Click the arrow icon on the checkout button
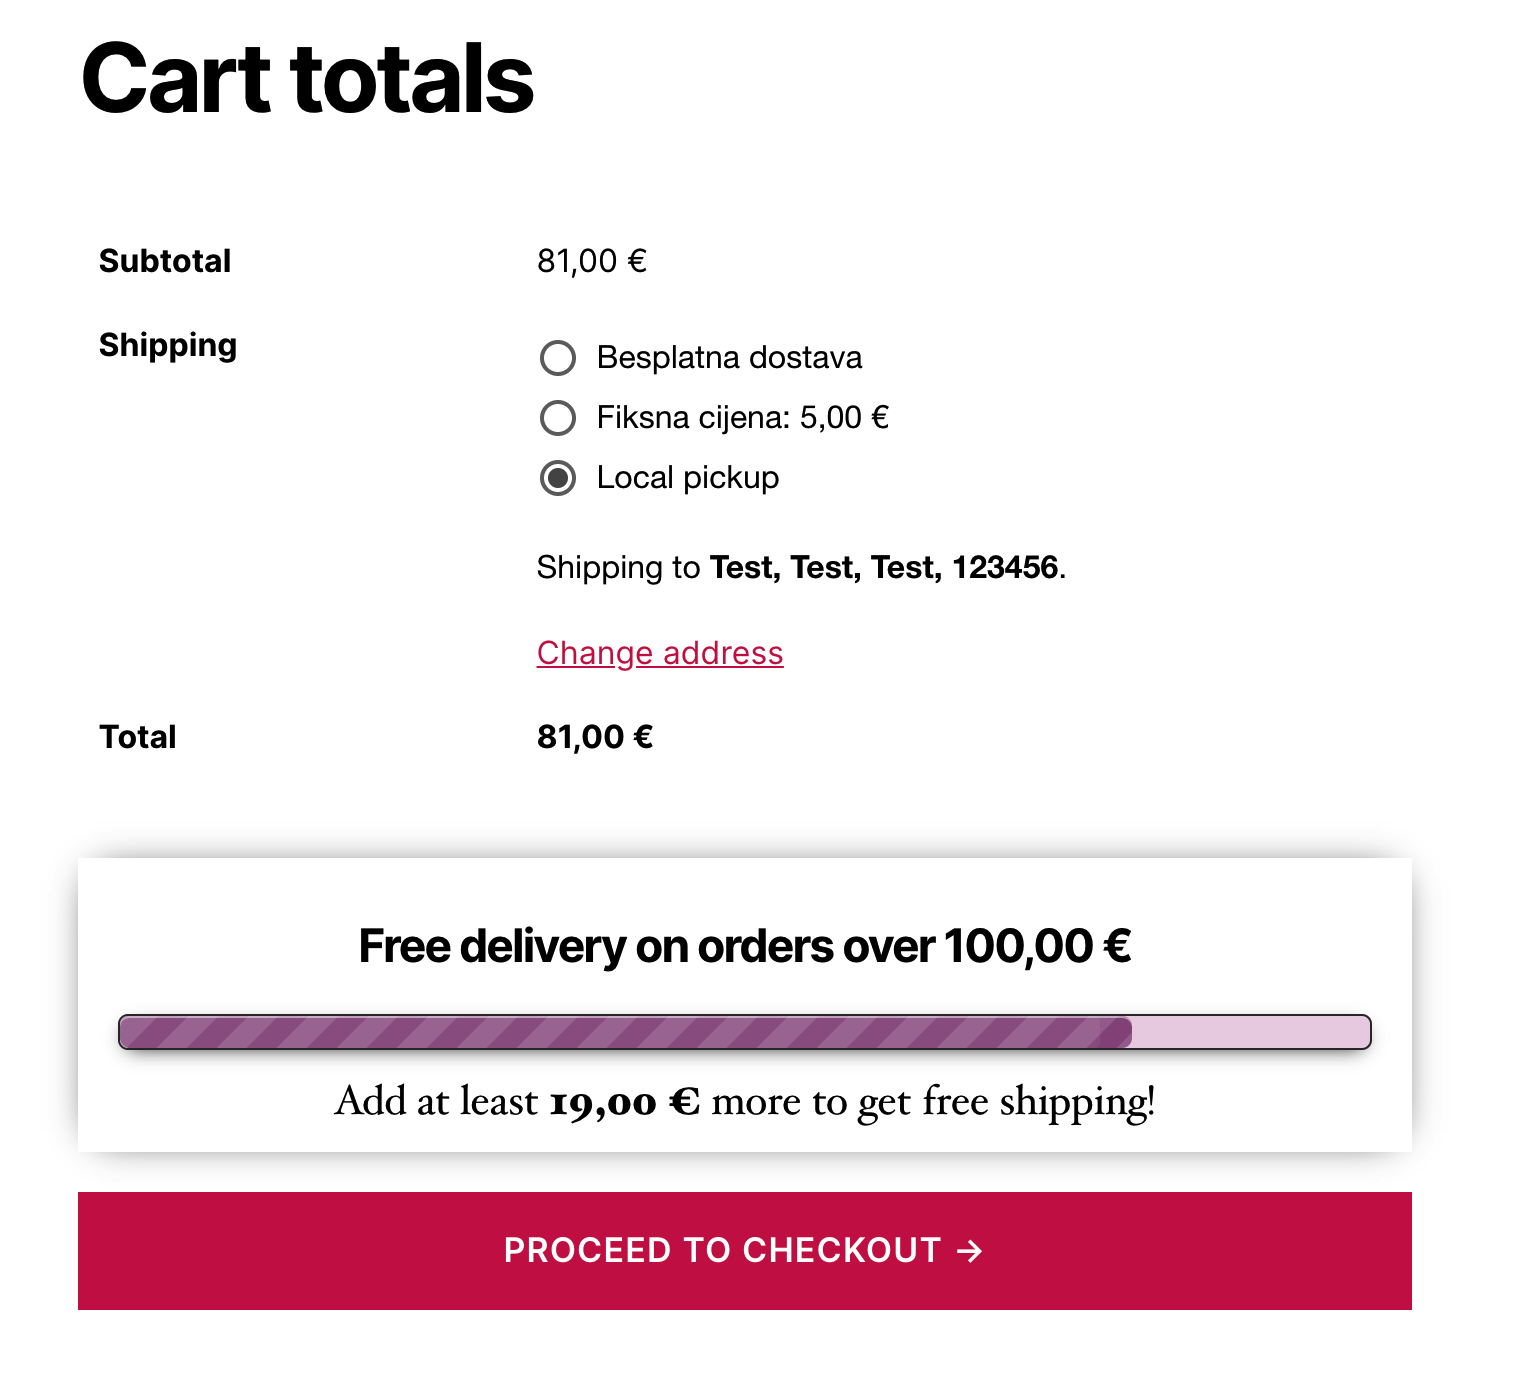The image size is (1518, 1384). [x=969, y=1251]
